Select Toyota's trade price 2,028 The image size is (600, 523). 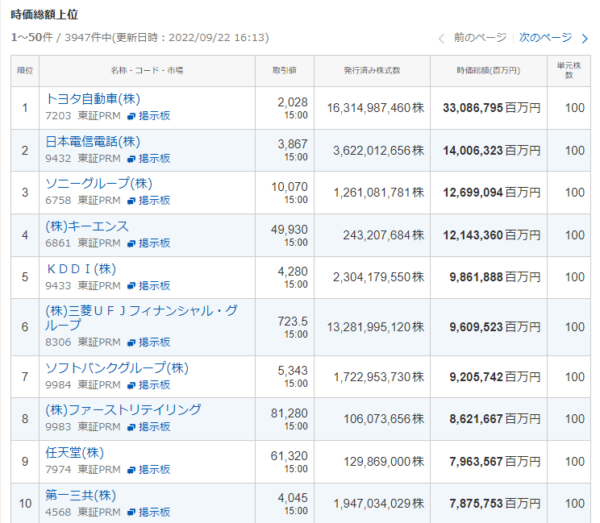tap(293, 102)
